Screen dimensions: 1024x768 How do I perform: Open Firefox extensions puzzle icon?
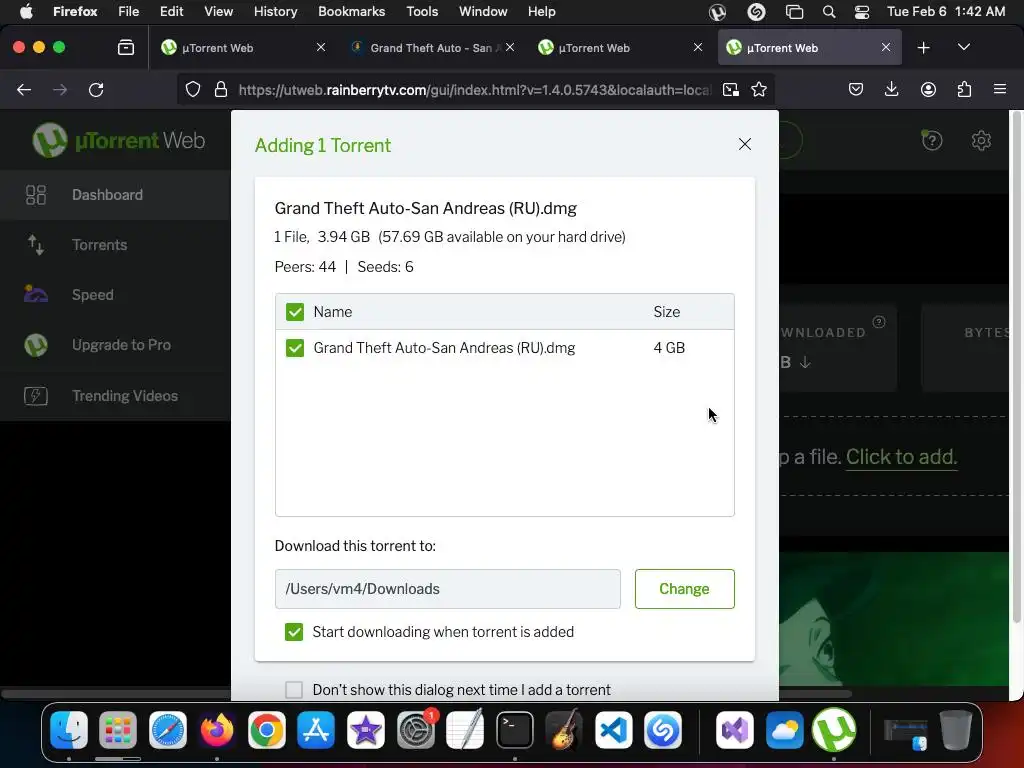(x=964, y=89)
